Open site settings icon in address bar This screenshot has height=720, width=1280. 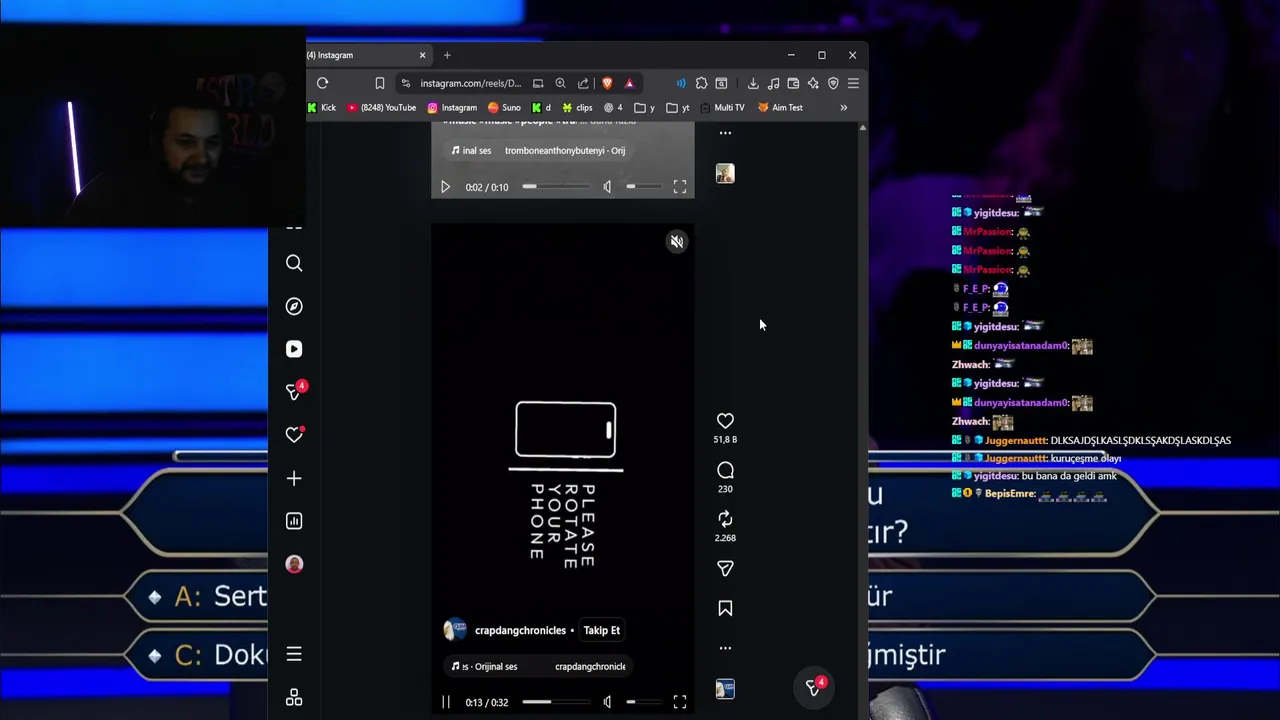[405, 83]
